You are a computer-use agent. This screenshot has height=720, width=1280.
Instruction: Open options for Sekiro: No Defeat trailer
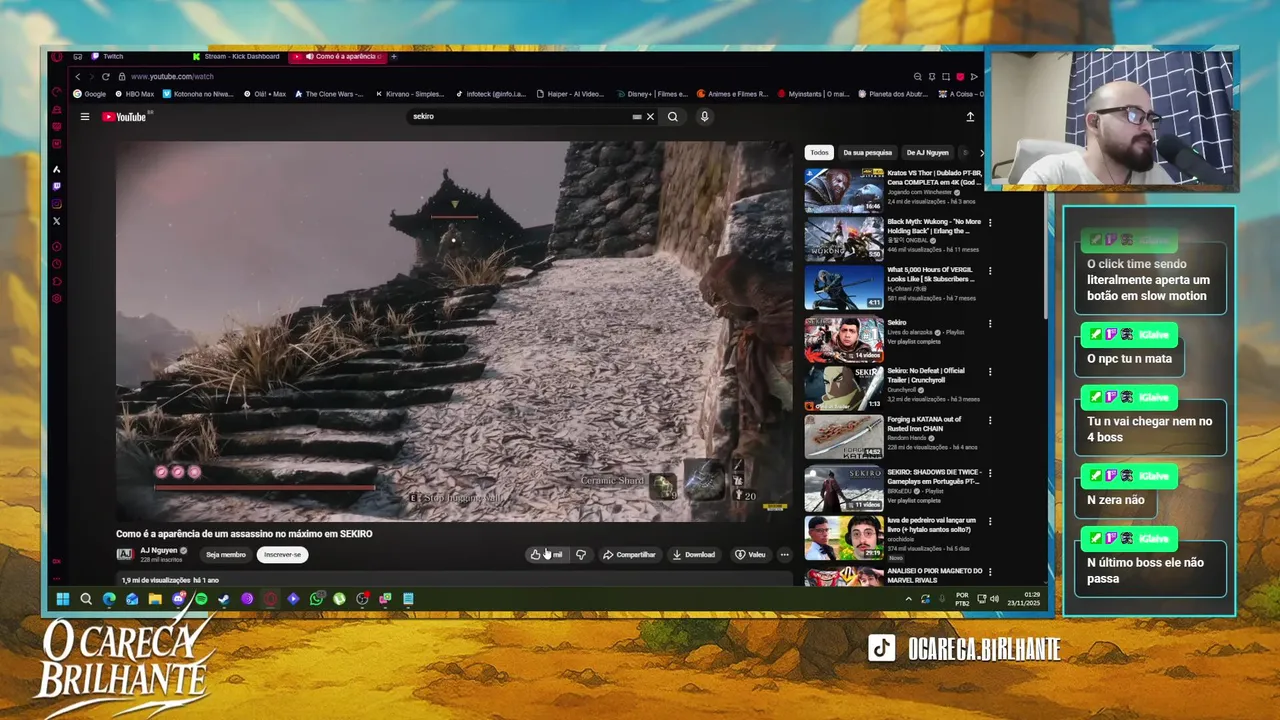(990, 372)
